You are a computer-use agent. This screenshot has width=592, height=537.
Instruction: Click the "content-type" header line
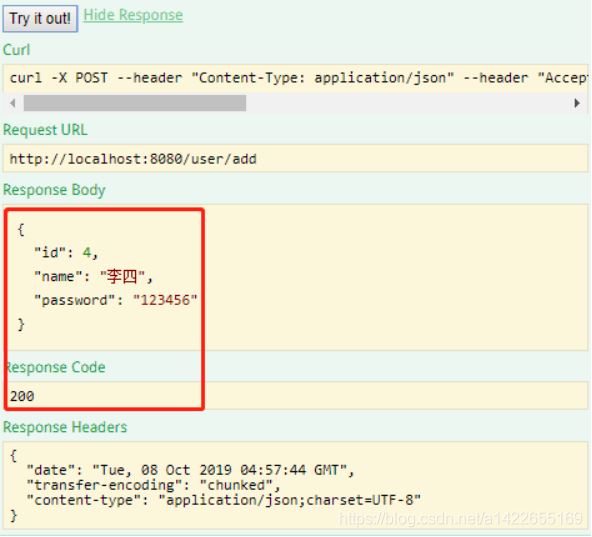[x=224, y=500]
